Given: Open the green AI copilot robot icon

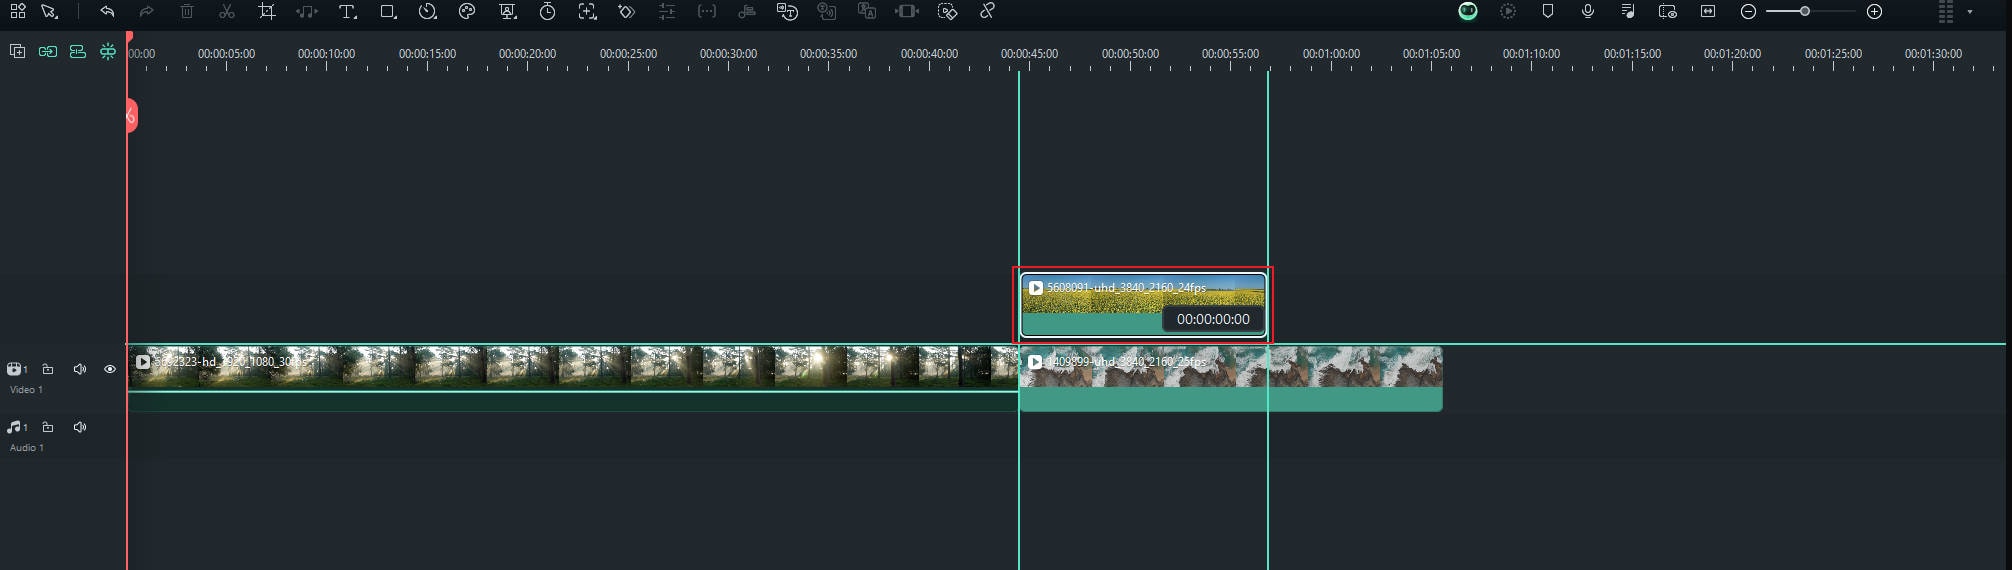Looking at the screenshot, I should (1468, 11).
